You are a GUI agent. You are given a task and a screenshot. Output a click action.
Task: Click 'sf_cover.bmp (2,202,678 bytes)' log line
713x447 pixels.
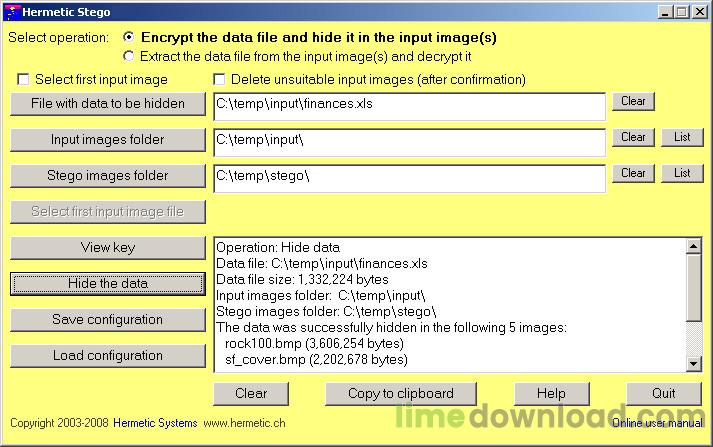[x=316, y=359]
